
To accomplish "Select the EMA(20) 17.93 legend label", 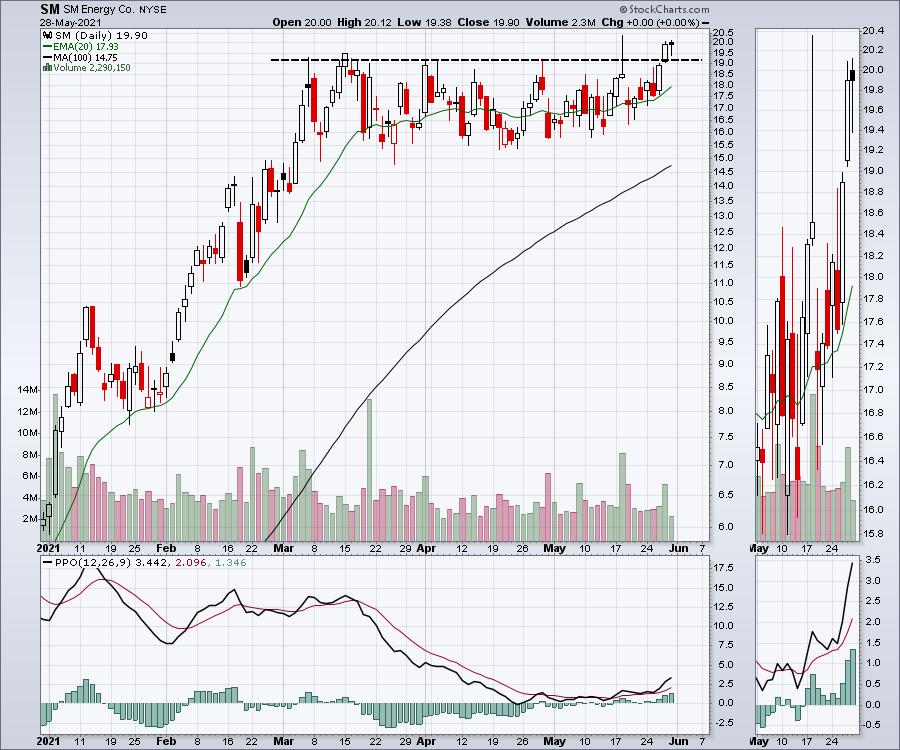I will 84,46.
